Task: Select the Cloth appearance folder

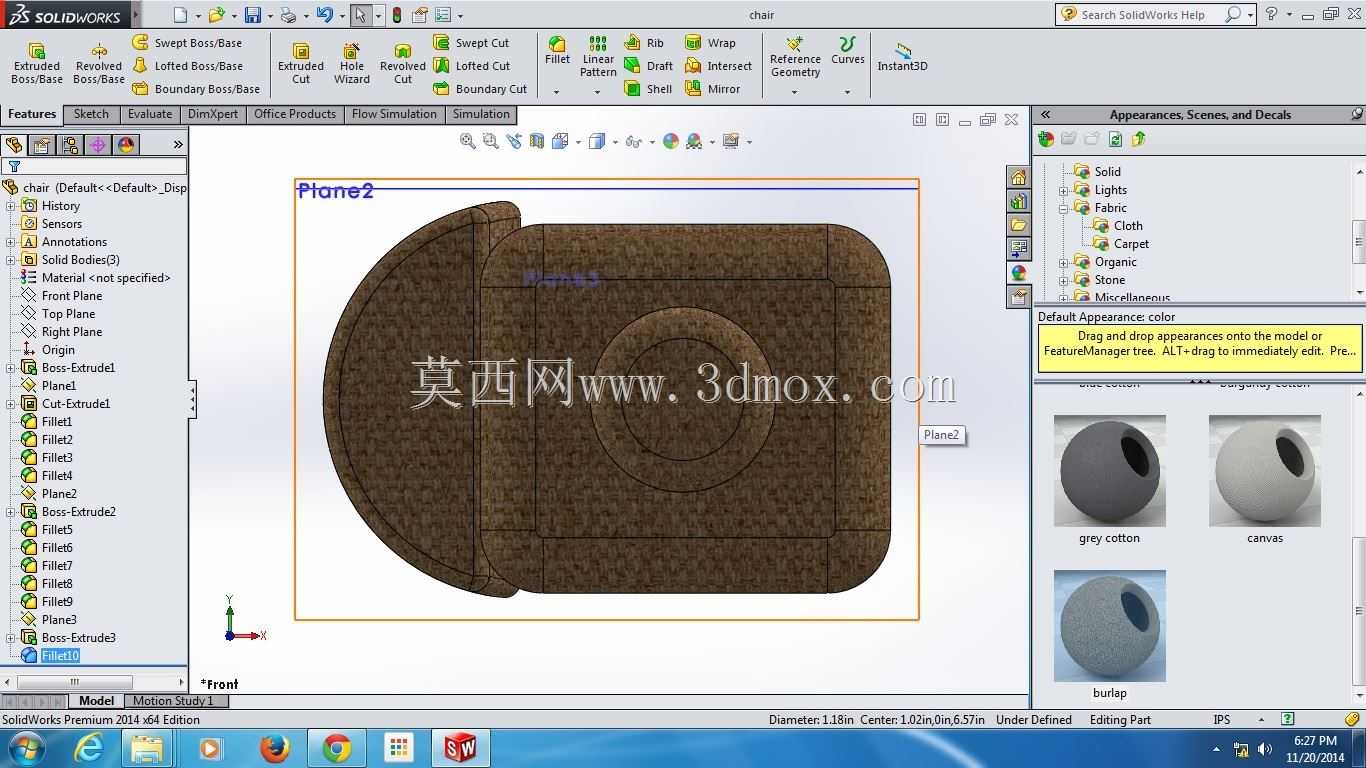Action: point(1118,226)
